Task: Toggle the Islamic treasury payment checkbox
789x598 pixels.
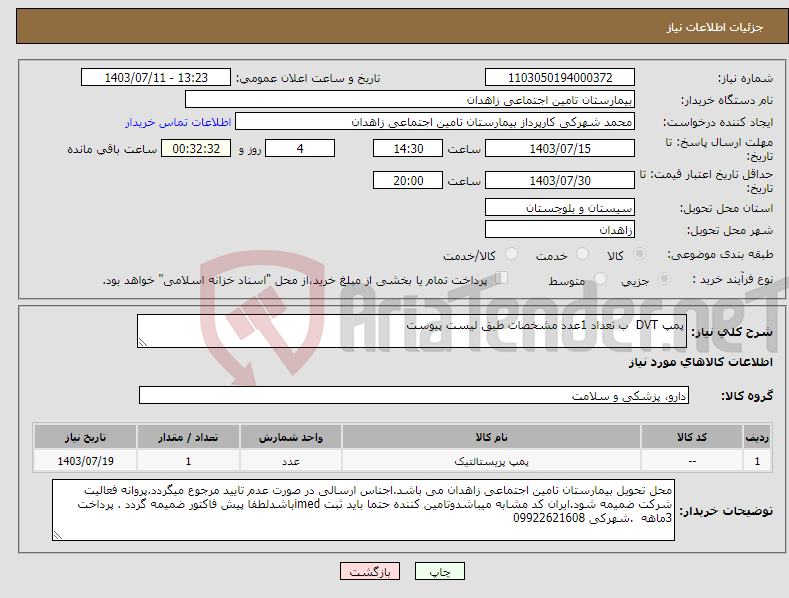Action: pos(502,278)
